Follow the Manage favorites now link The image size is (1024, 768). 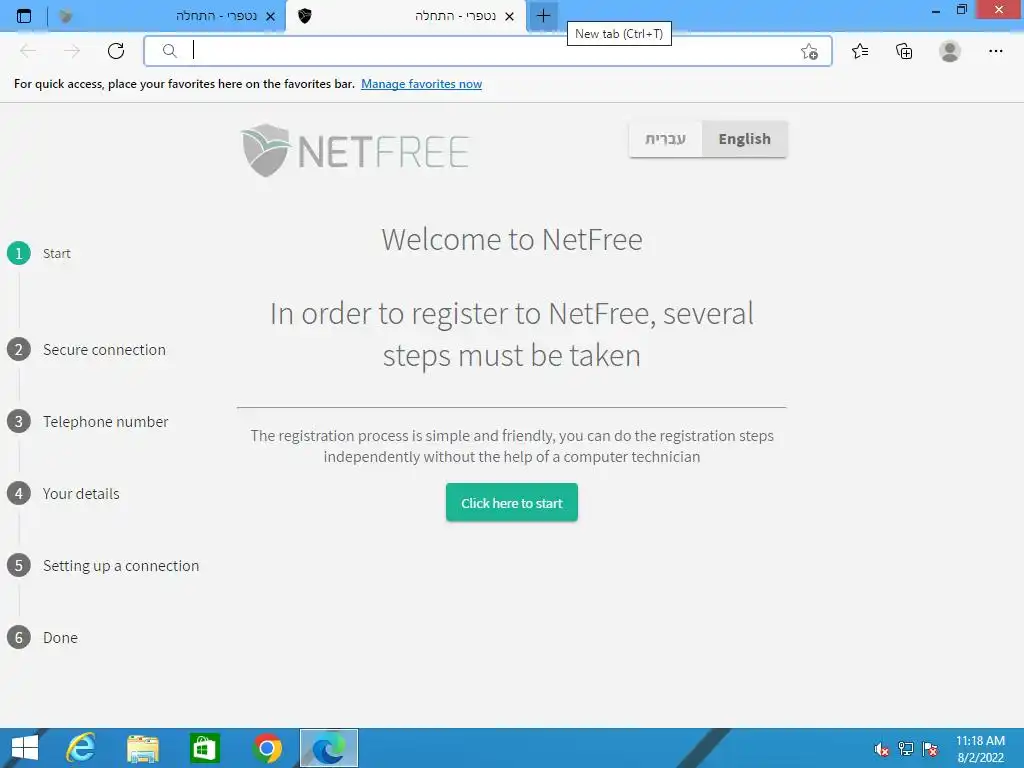421,84
